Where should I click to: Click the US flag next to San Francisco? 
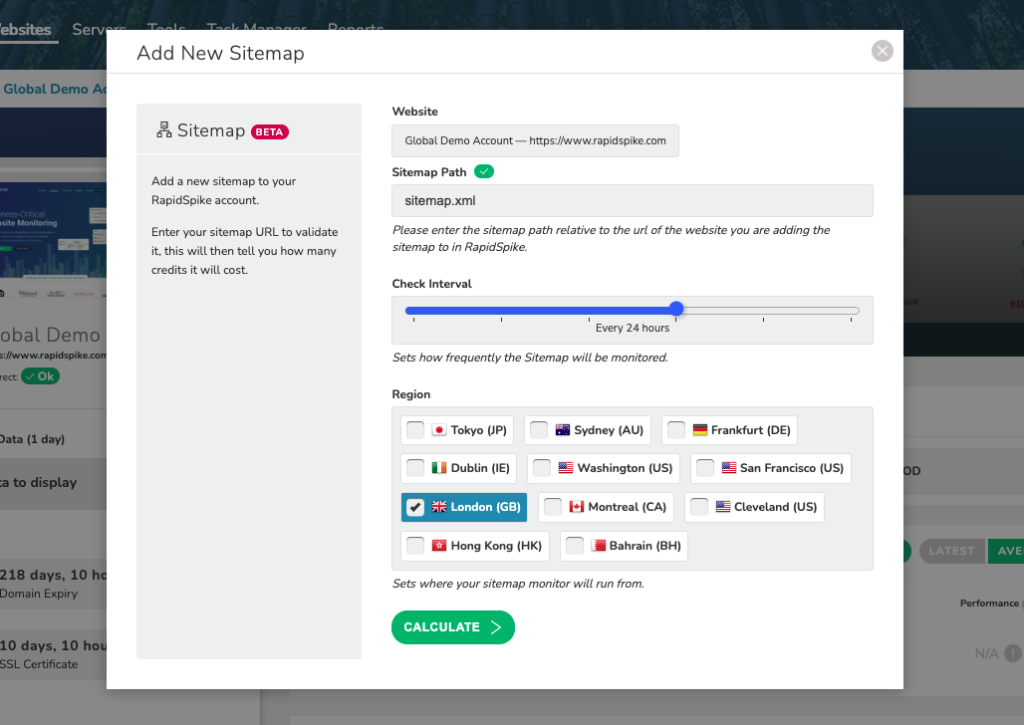728,468
